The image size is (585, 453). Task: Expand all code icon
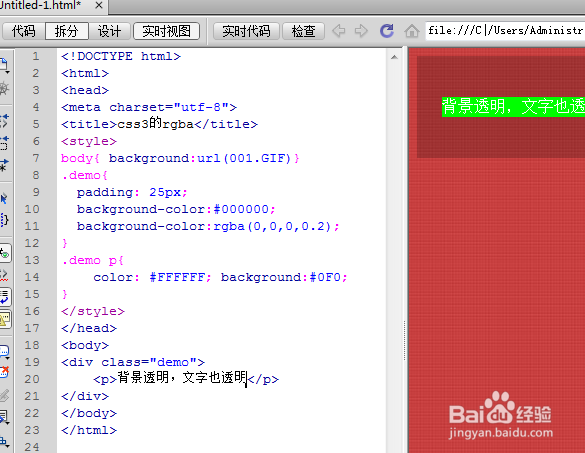[x=4, y=164]
